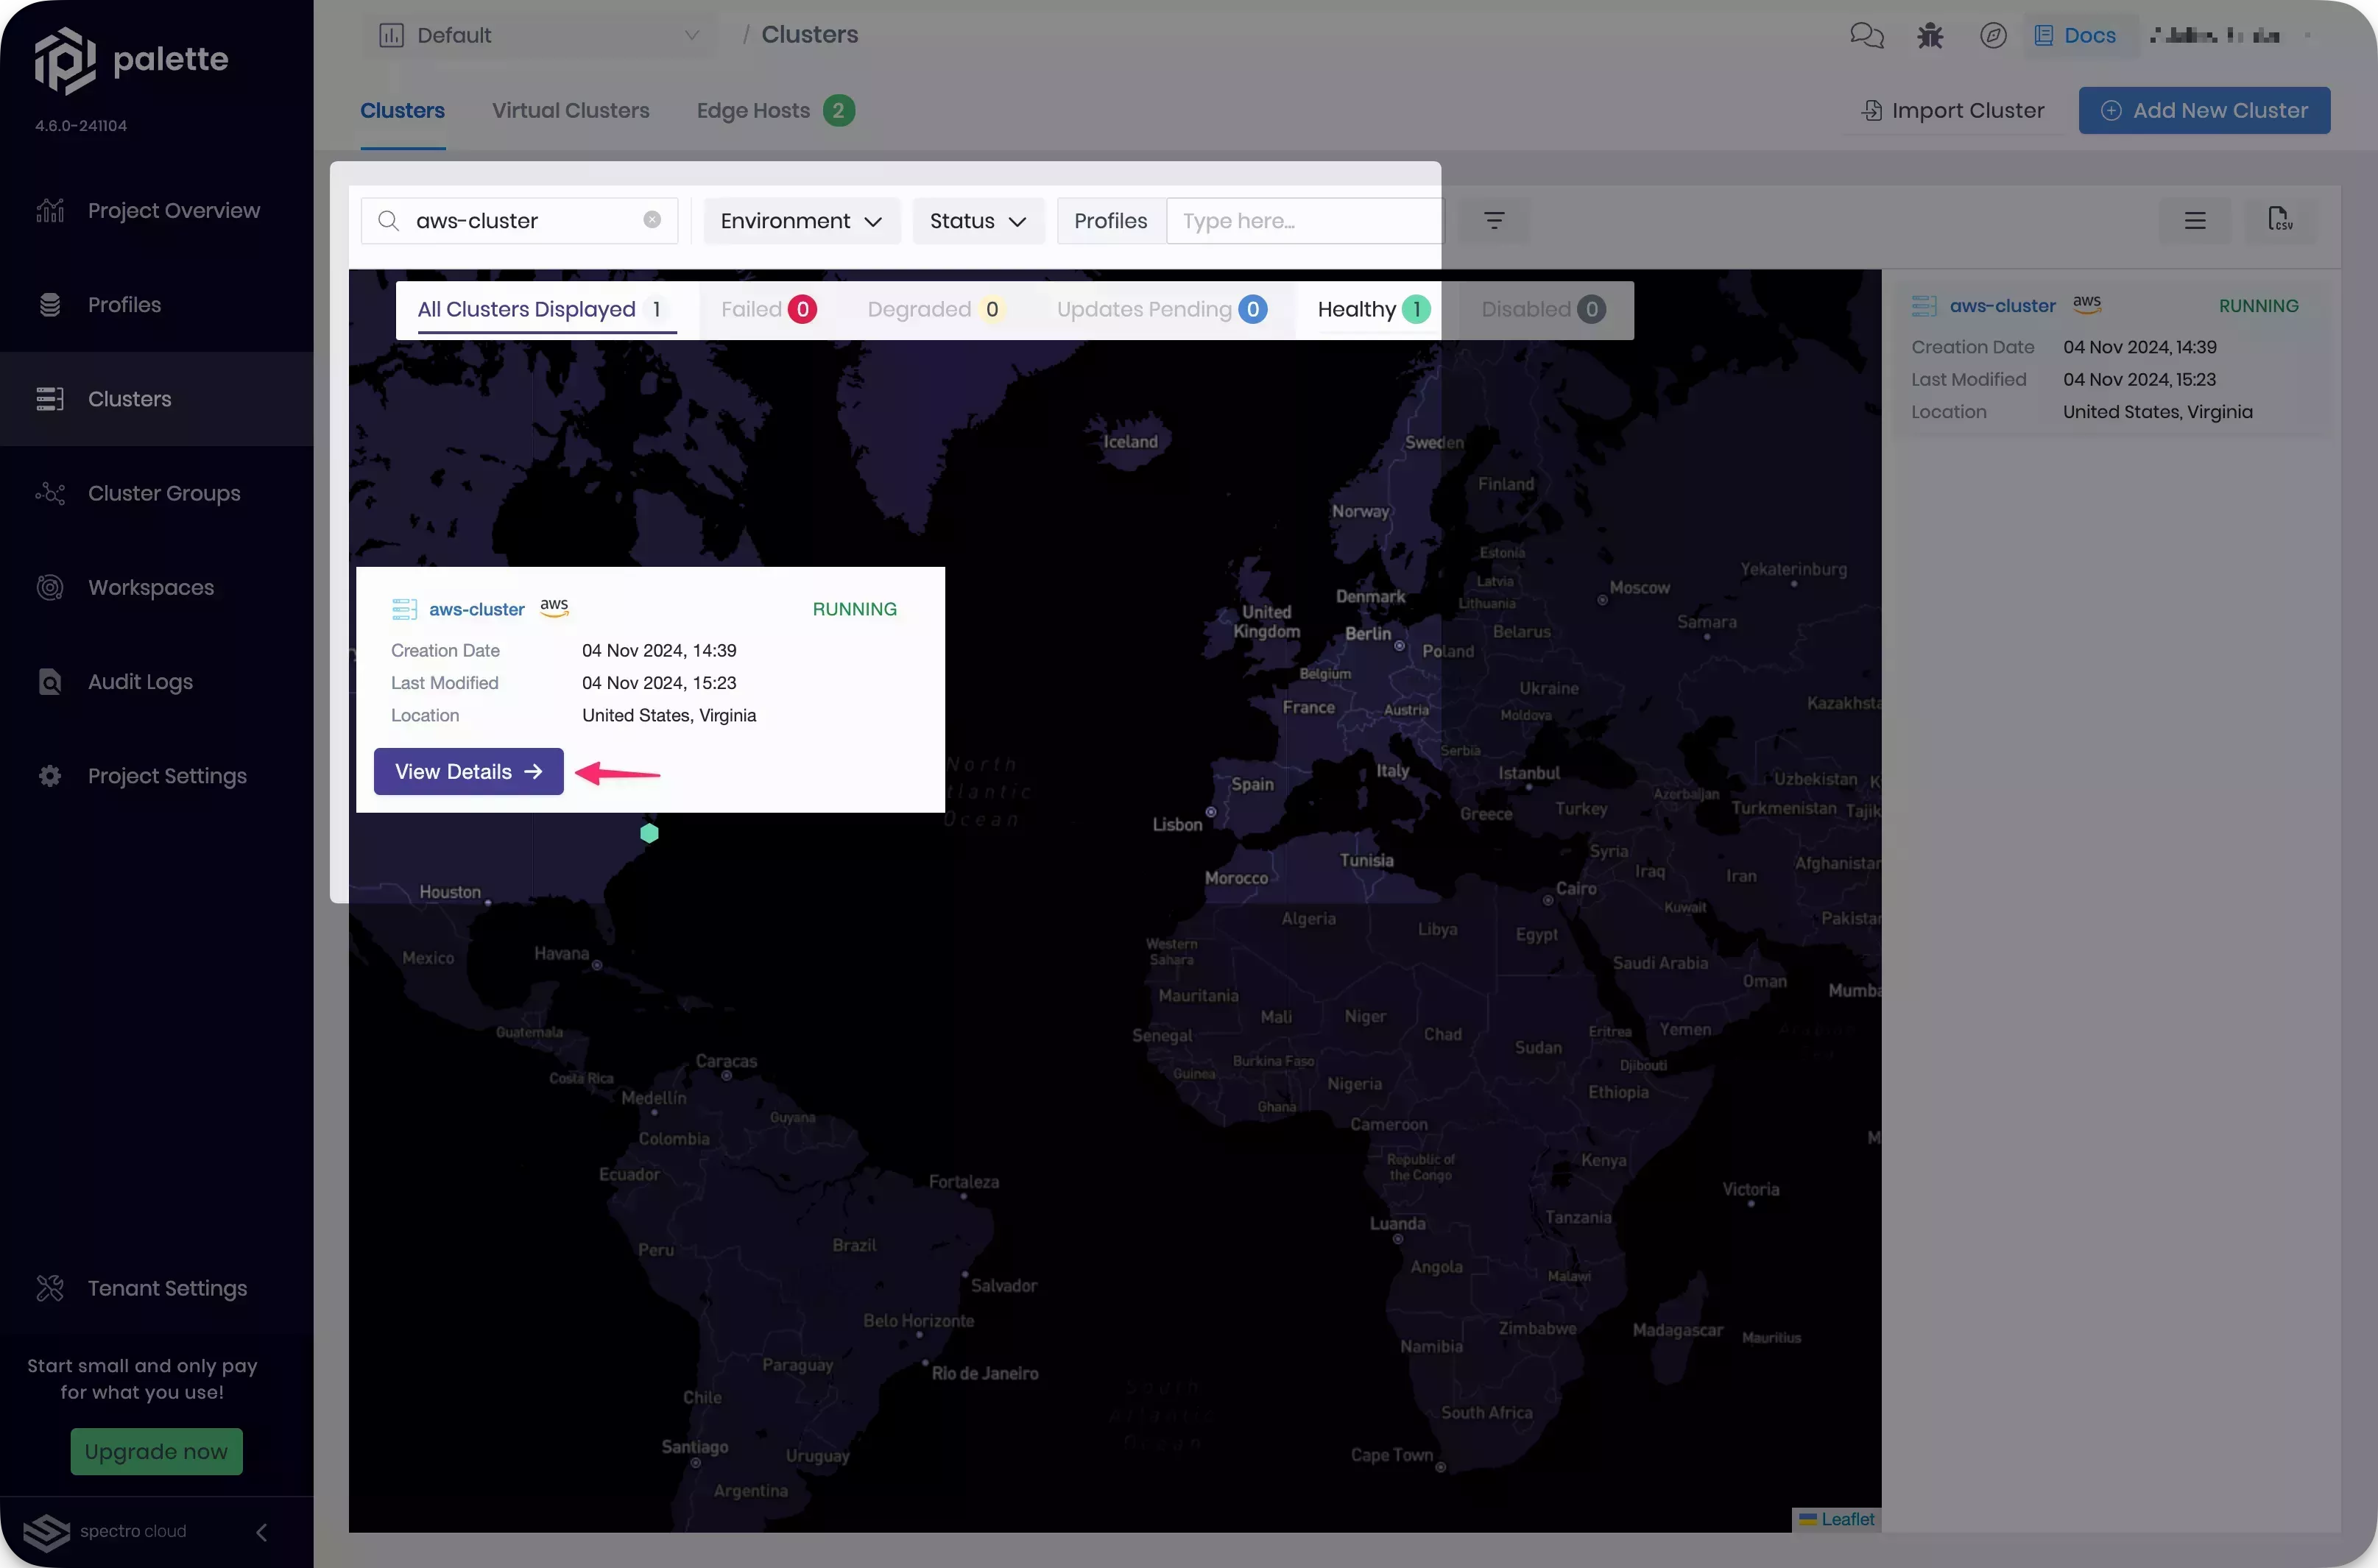Open Profiles in the sidebar
Screen dimensions: 2378x1568
(156, 304)
